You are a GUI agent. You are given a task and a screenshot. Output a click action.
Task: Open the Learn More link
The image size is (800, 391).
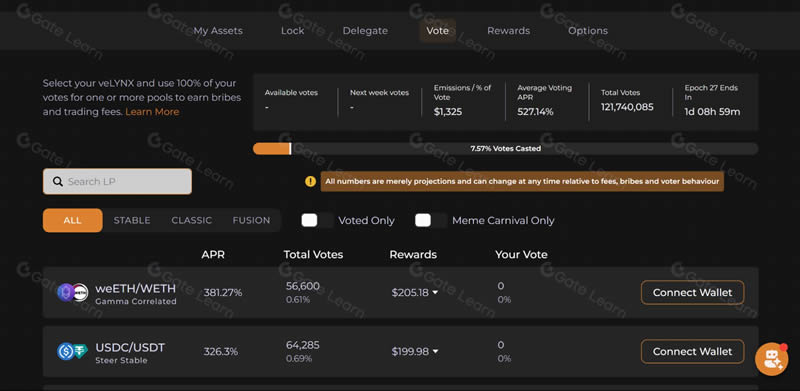pos(152,112)
